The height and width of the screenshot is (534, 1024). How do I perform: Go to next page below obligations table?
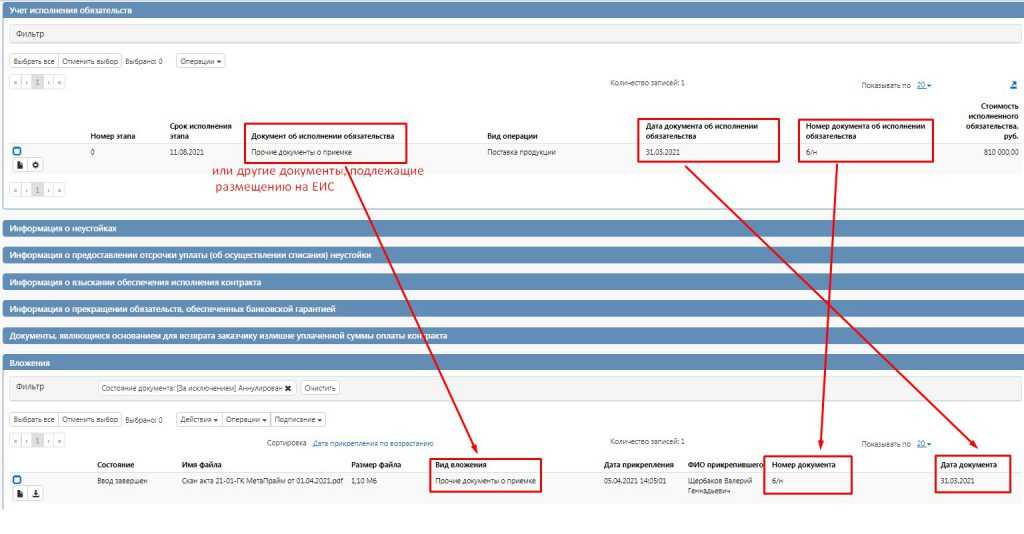coord(48,190)
